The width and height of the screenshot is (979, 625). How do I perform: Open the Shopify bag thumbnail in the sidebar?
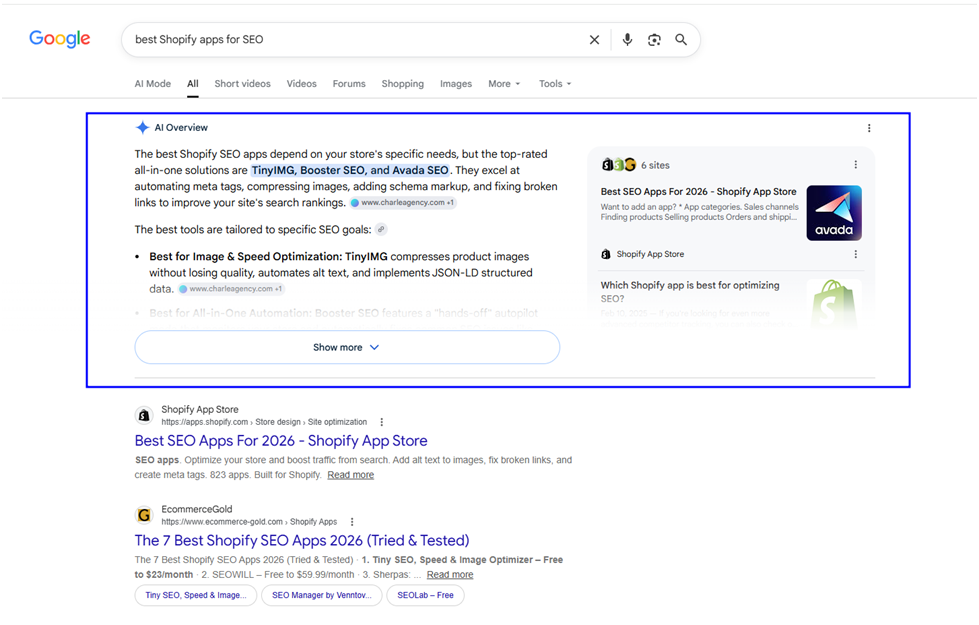tap(834, 304)
